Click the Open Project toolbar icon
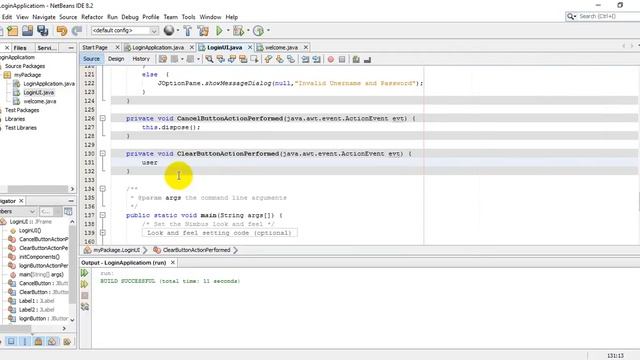Viewport: 640px width, 360px height. 27,31
